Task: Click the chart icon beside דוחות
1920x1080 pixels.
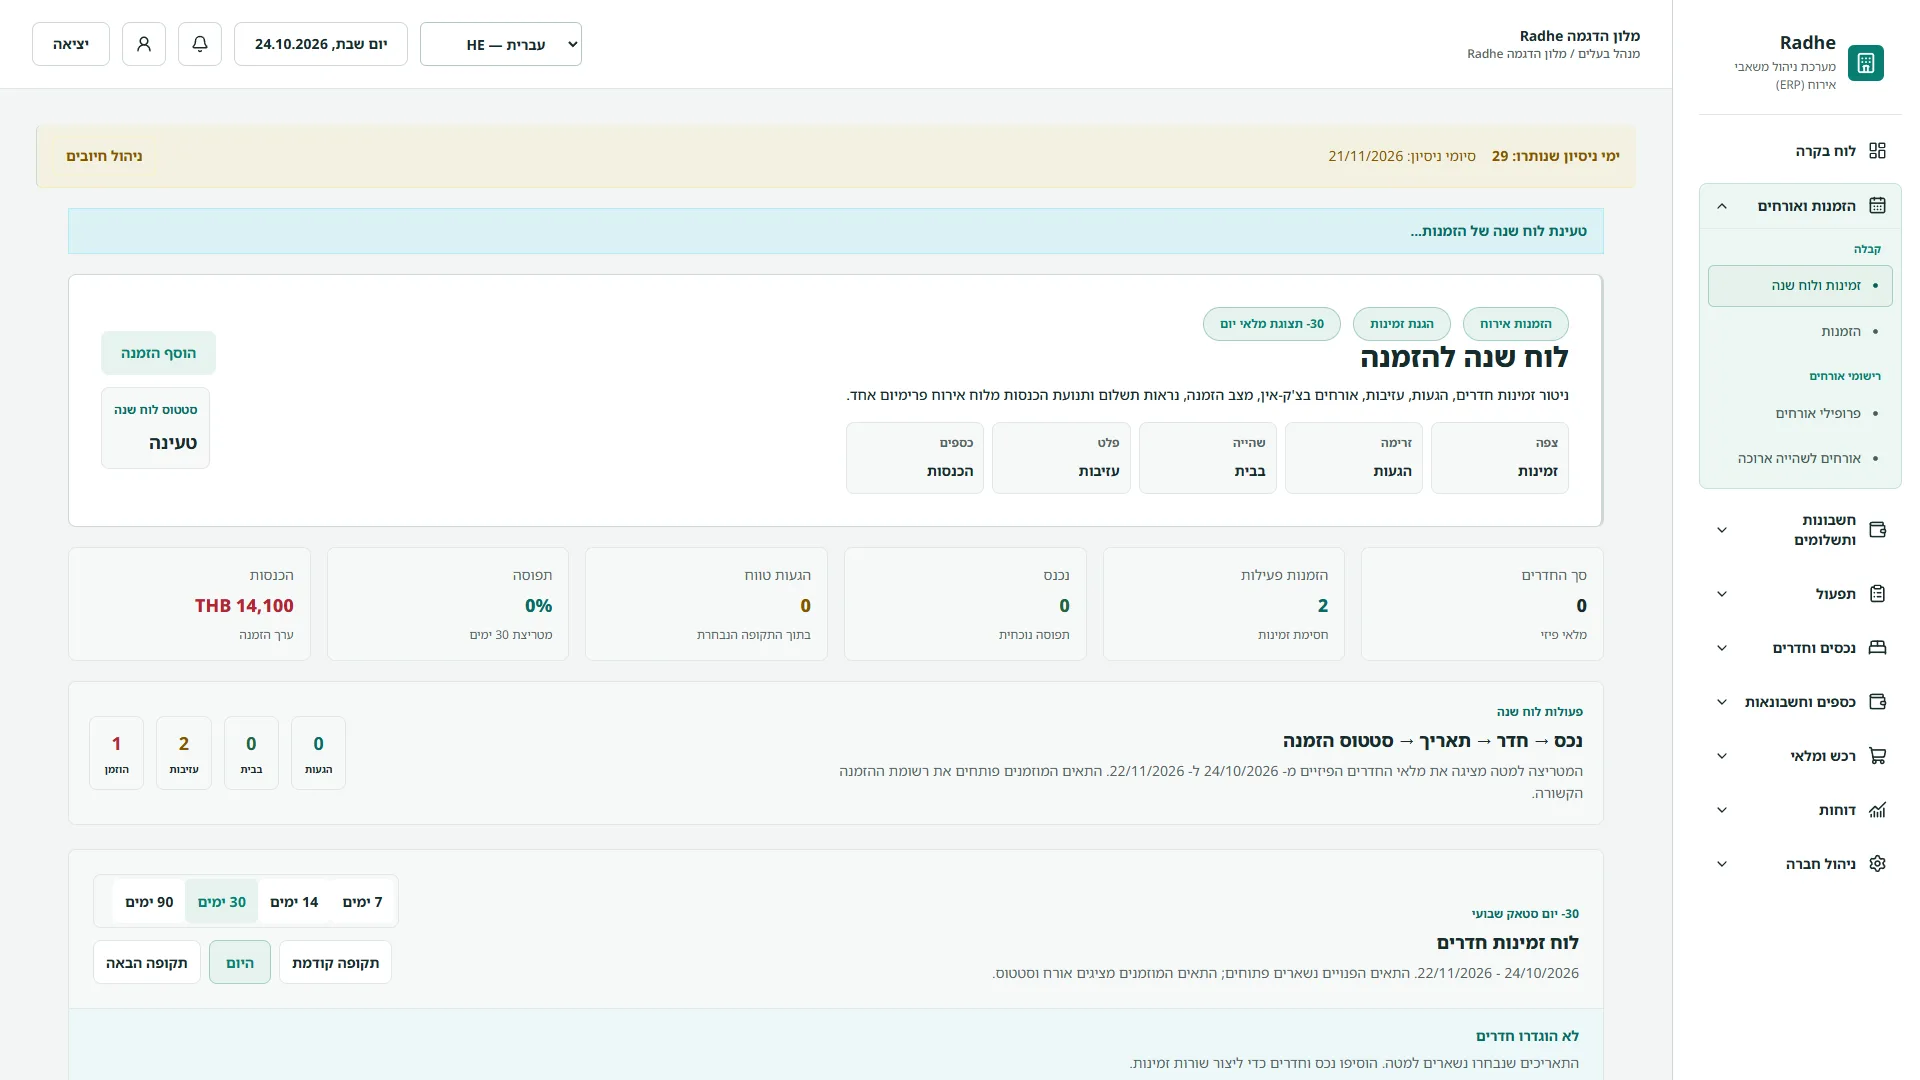Action: click(x=1877, y=810)
